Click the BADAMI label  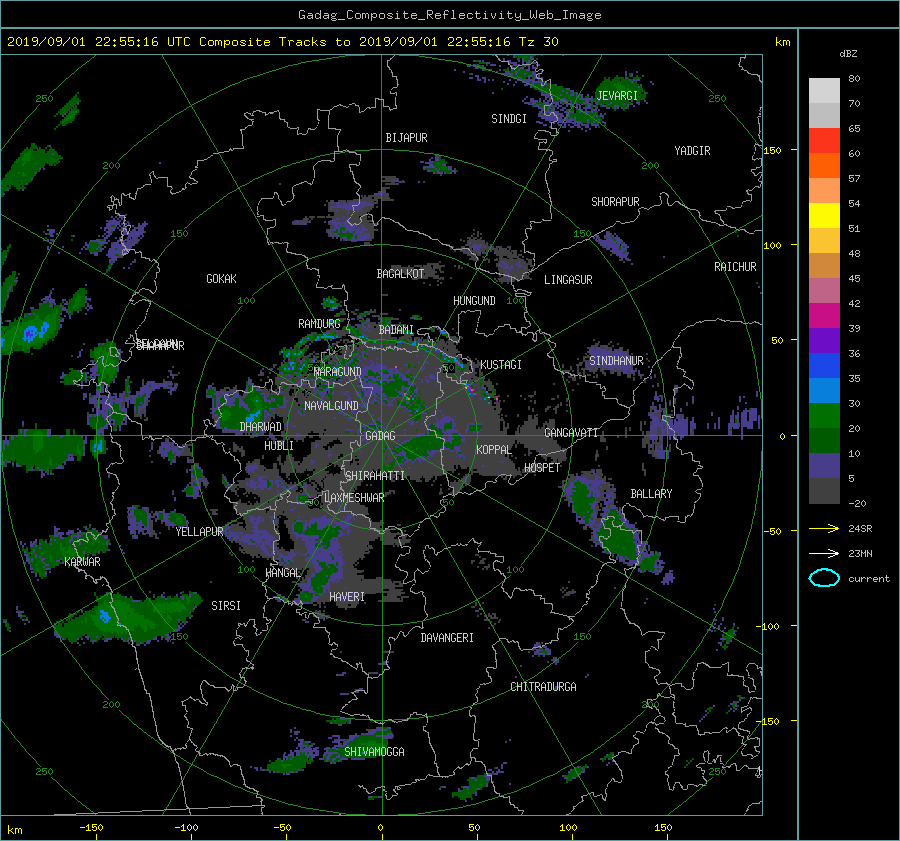point(396,330)
